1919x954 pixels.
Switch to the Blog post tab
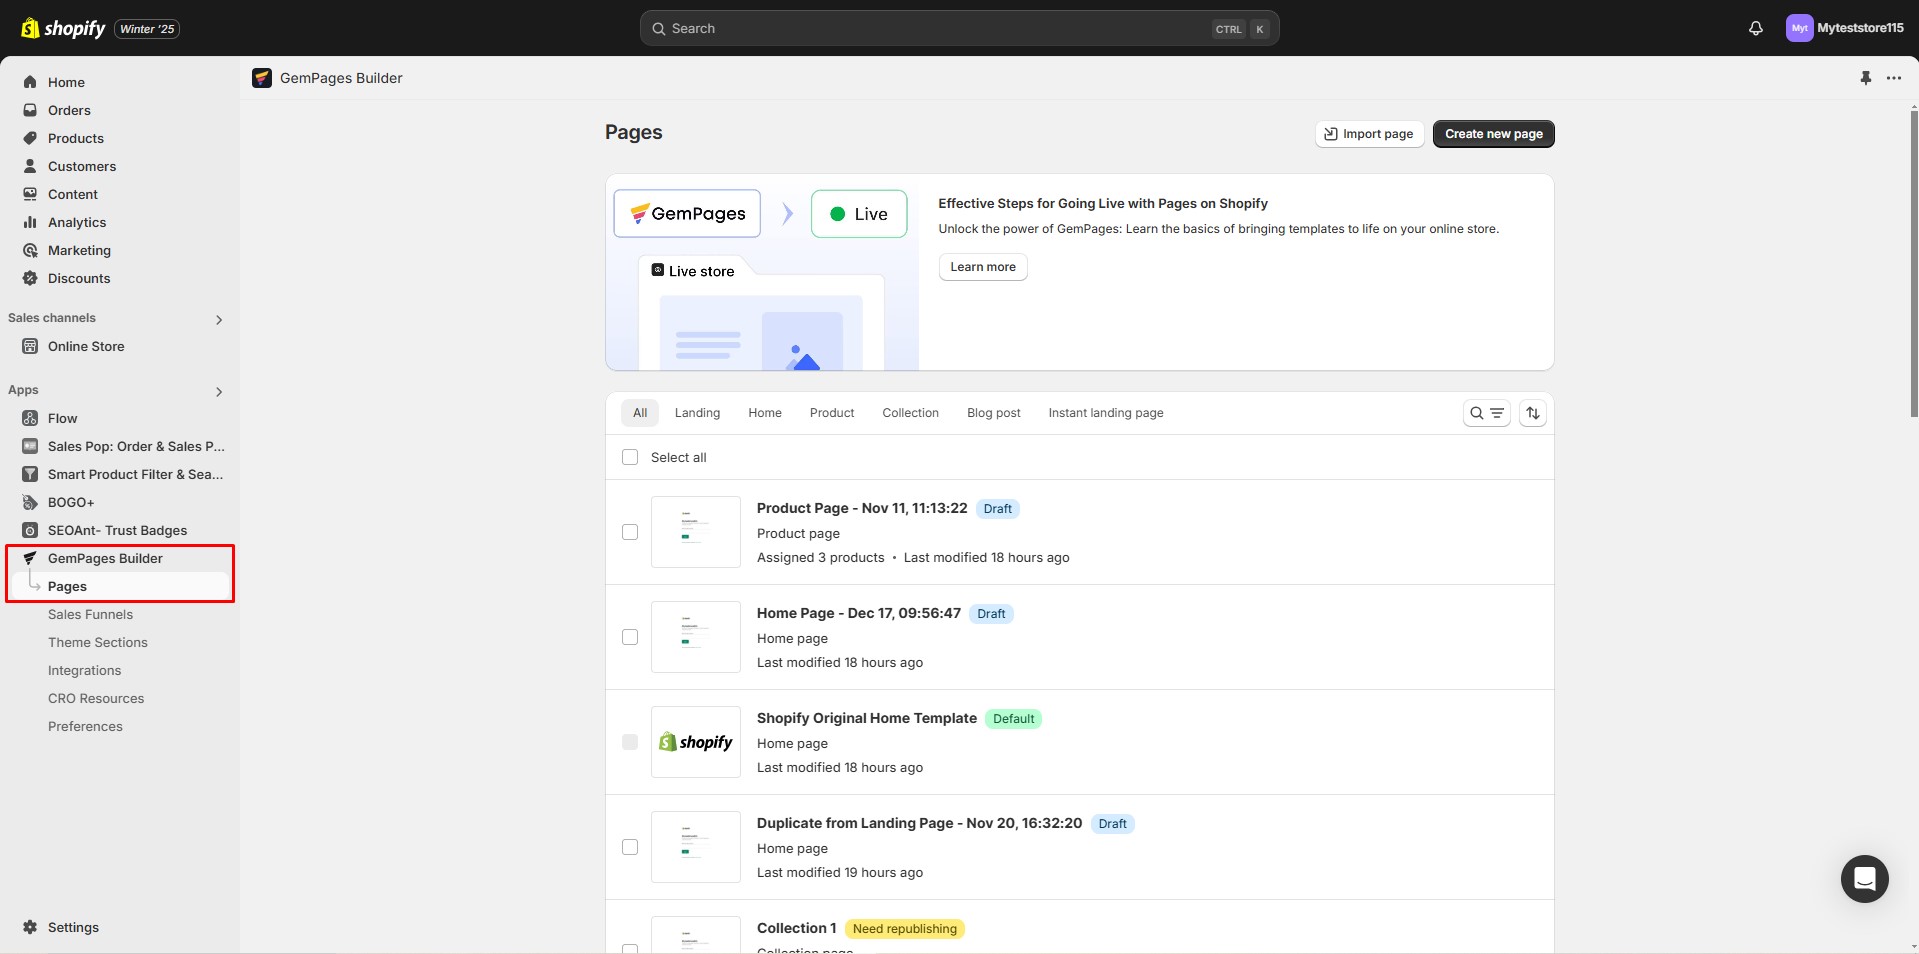coord(993,412)
